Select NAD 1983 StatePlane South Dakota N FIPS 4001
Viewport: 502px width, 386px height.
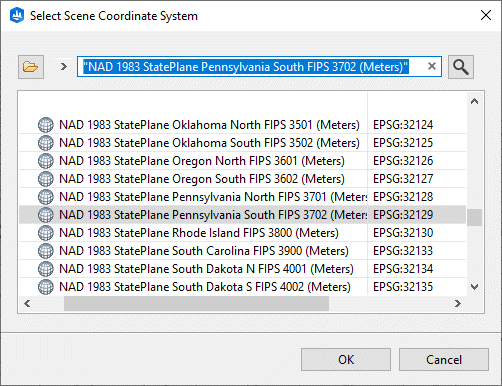(x=206, y=269)
